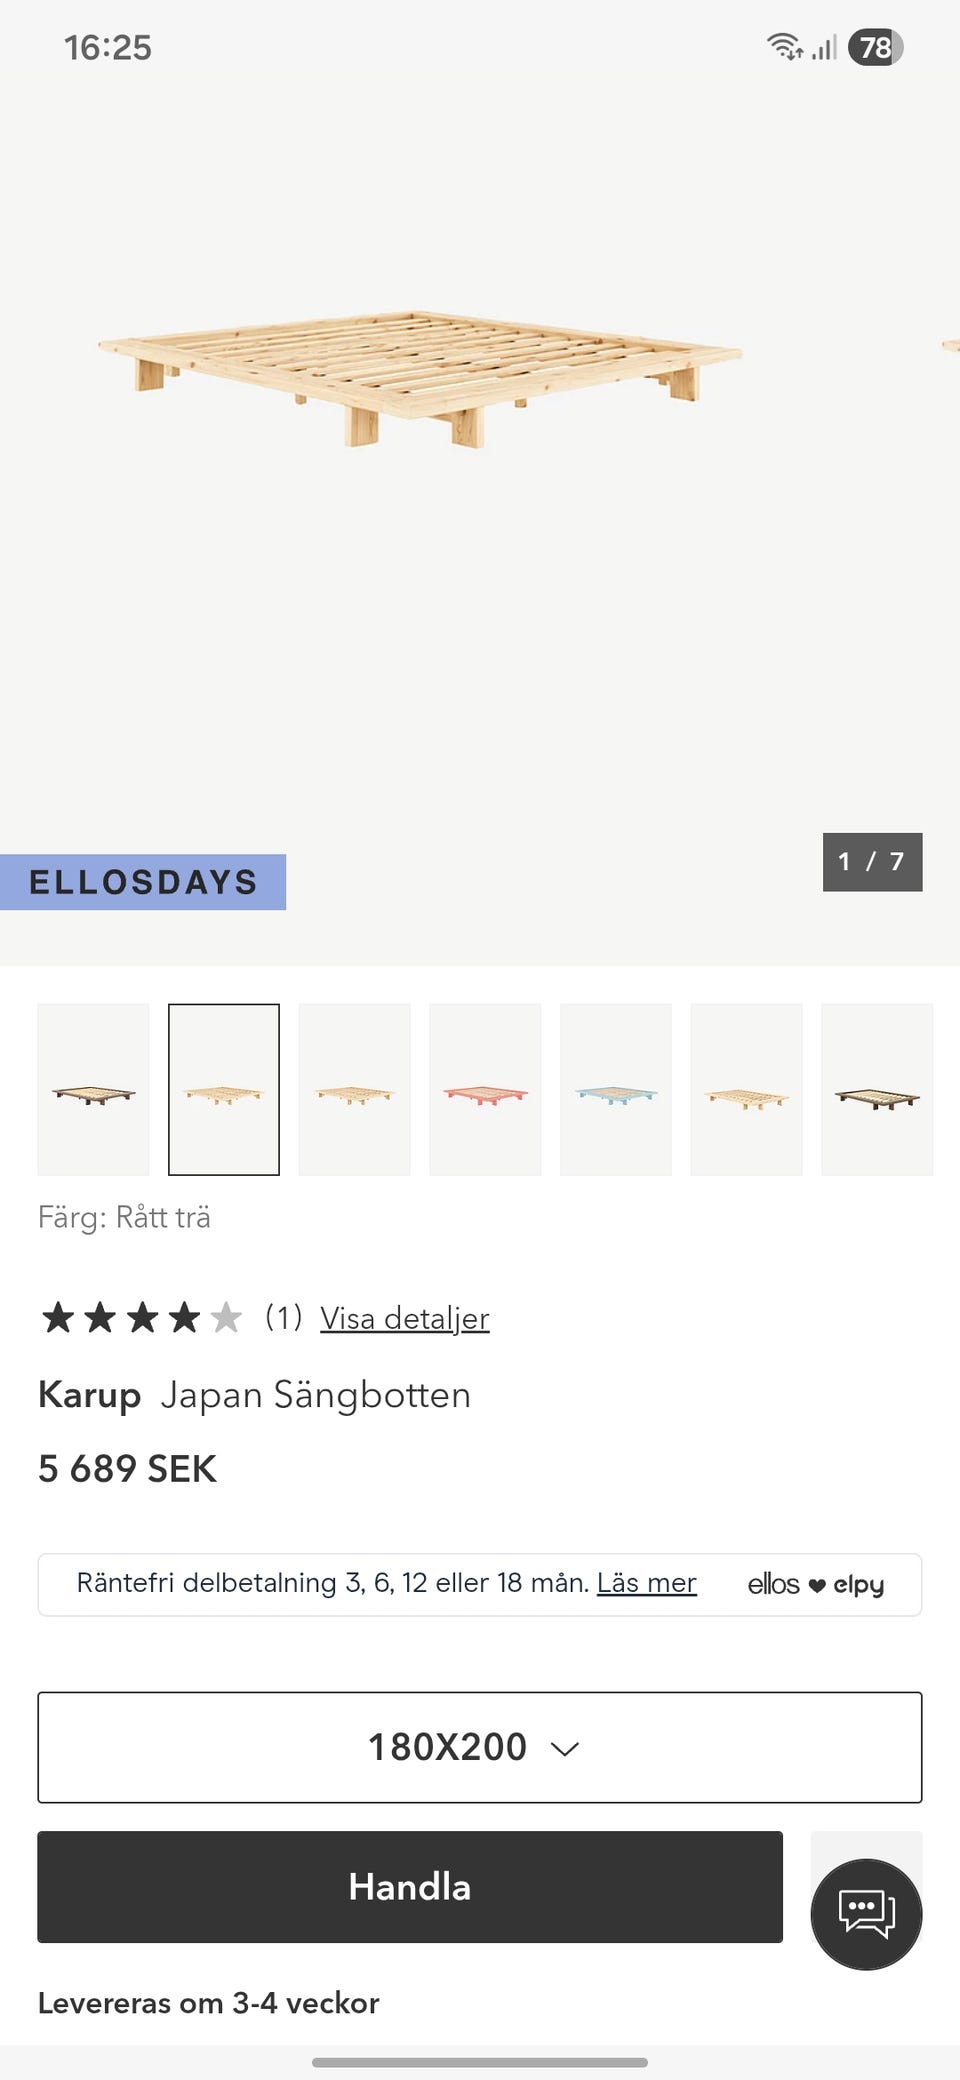Follow the Läs mer installment link
Viewport: 960px width, 2080px height.
click(646, 1583)
